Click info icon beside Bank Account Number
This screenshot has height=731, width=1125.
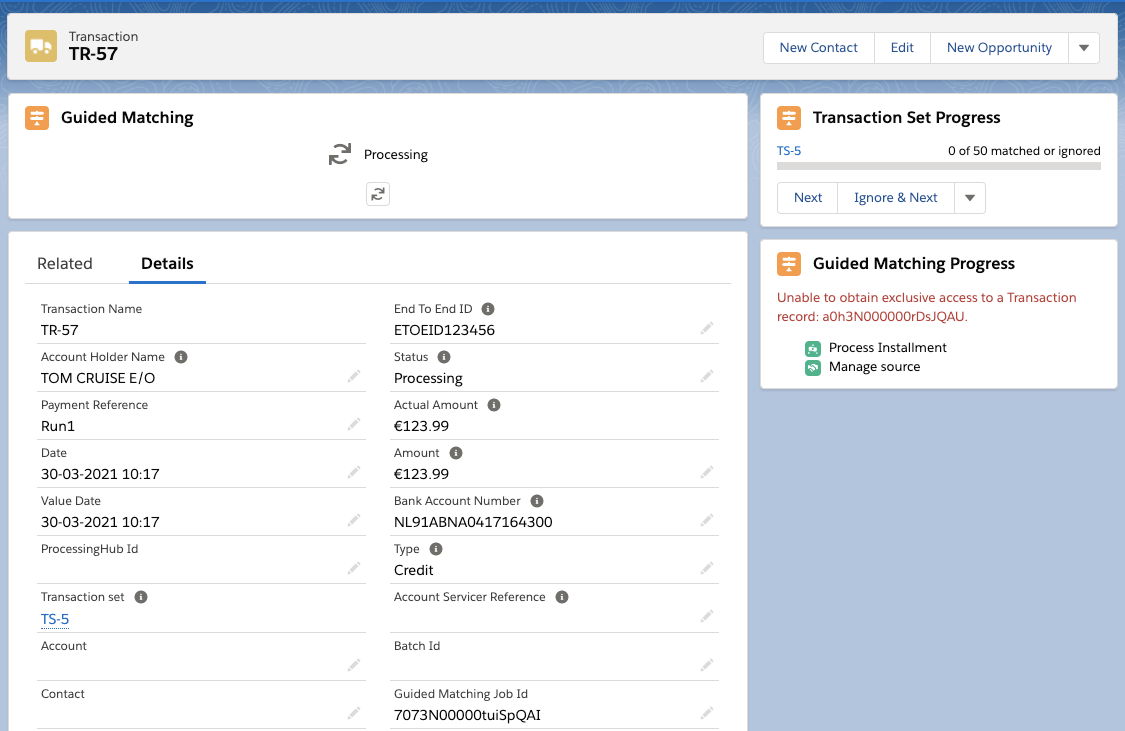tap(537, 501)
